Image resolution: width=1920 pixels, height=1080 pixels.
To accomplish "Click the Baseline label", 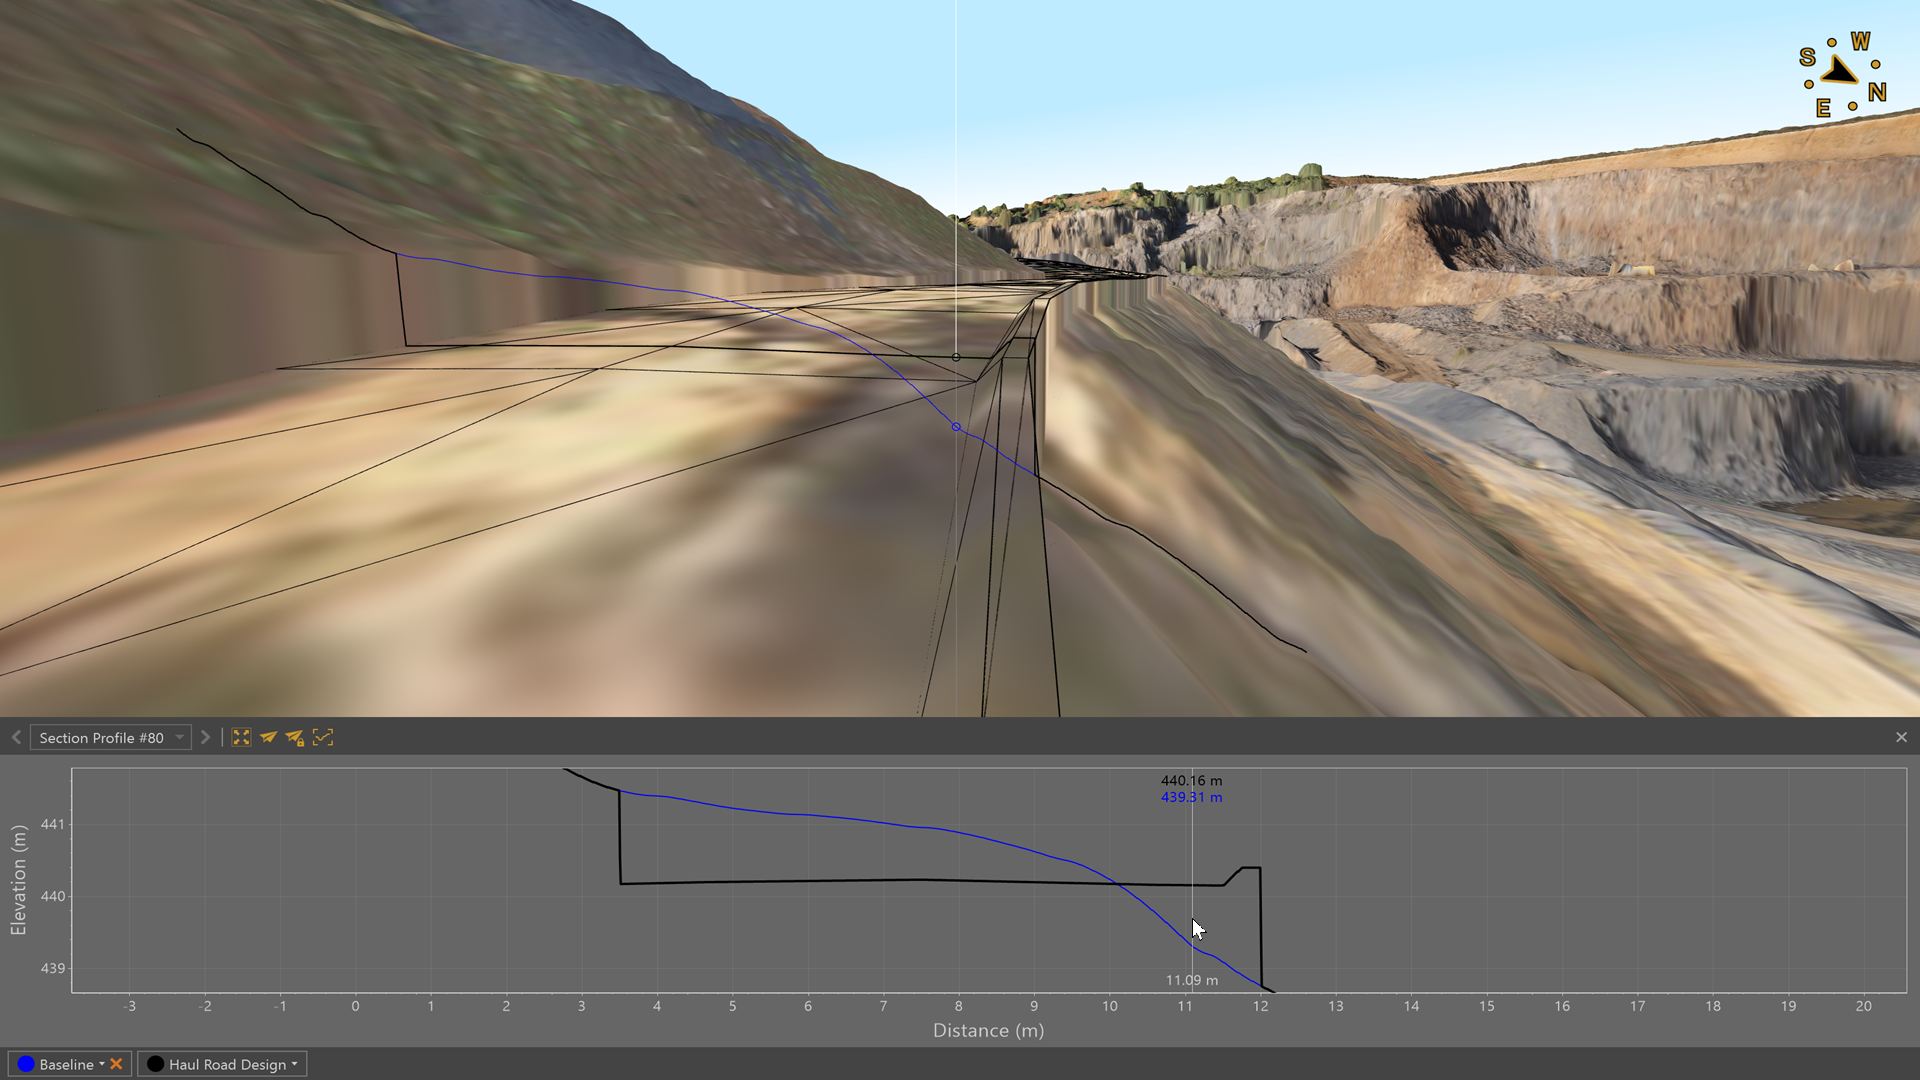I will [x=66, y=1064].
